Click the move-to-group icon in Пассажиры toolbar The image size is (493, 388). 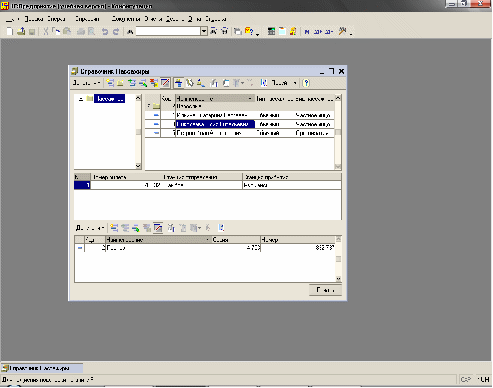(x=190, y=83)
